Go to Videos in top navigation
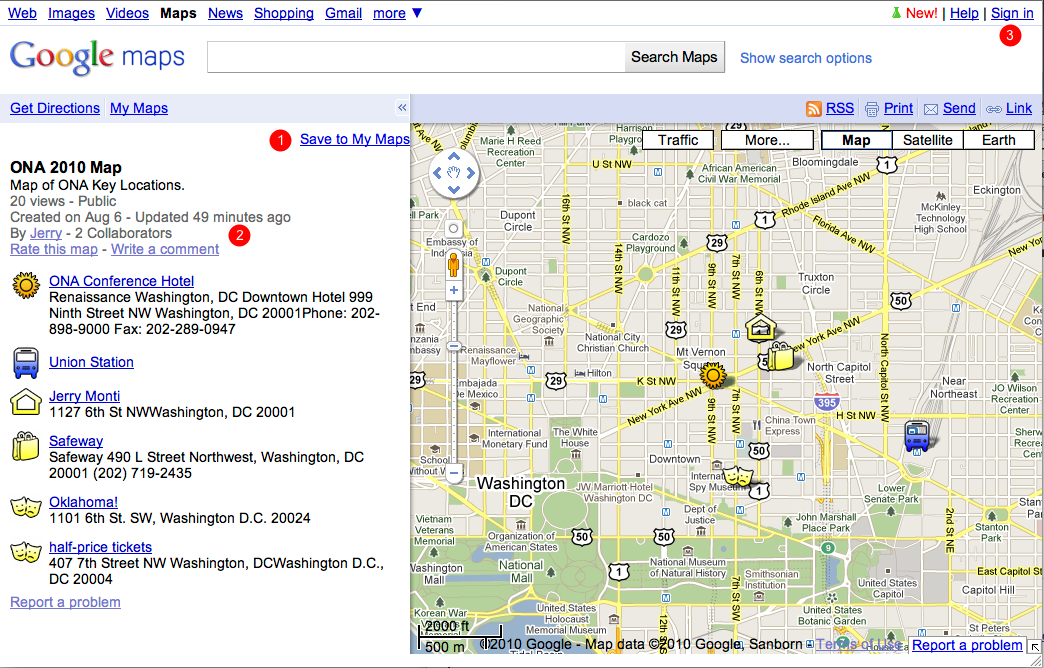Screen dimensions: 1044x668 click(127, 13)
